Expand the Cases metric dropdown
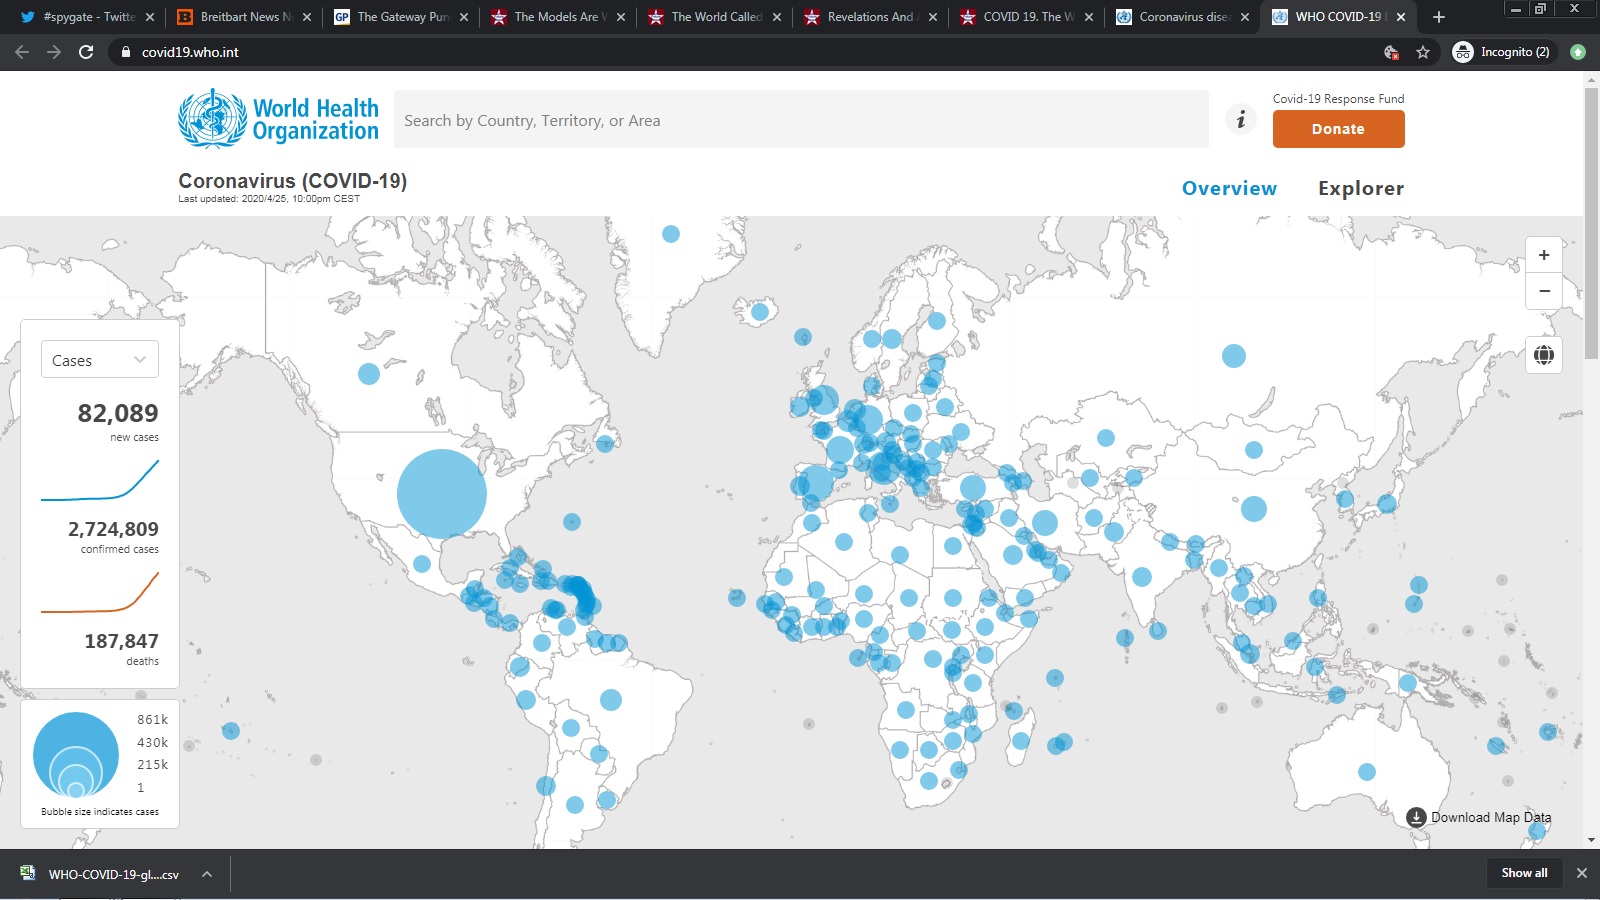Image resolution: width=1600 pixels, height=900 pixels. (100, 360)
